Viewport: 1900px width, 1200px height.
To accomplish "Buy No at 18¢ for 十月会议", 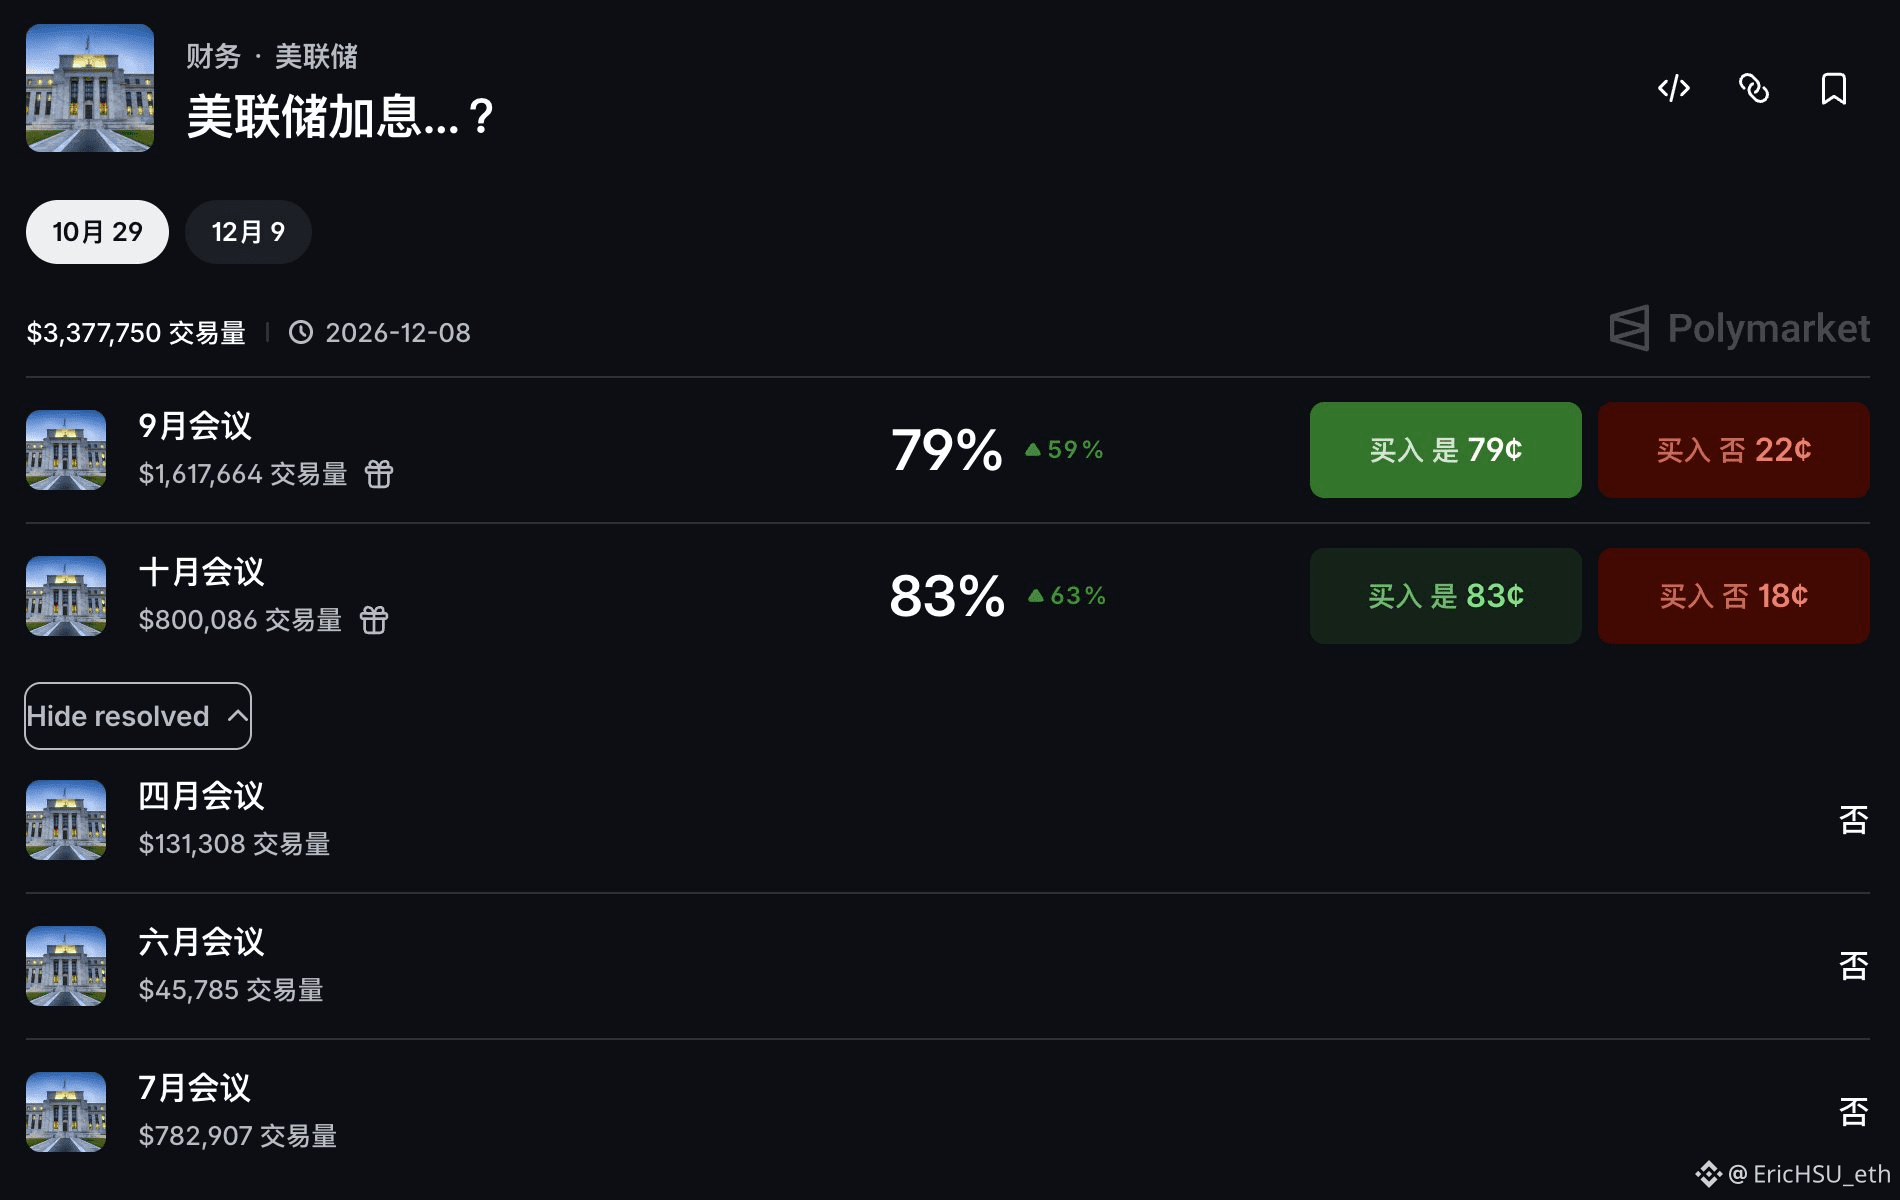I will (1734, 596).
